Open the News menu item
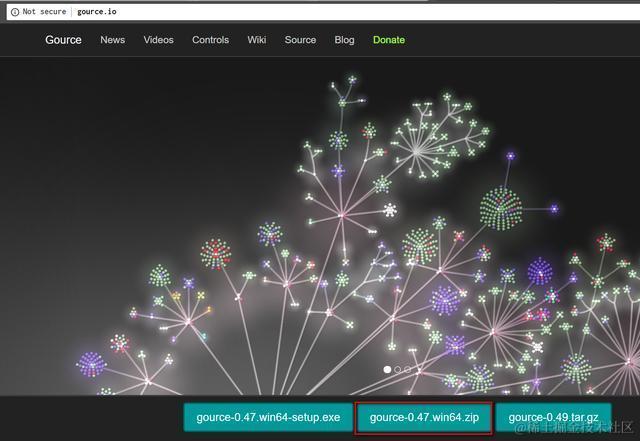Viewport: 640px width, 441px height. coord(113,40)
